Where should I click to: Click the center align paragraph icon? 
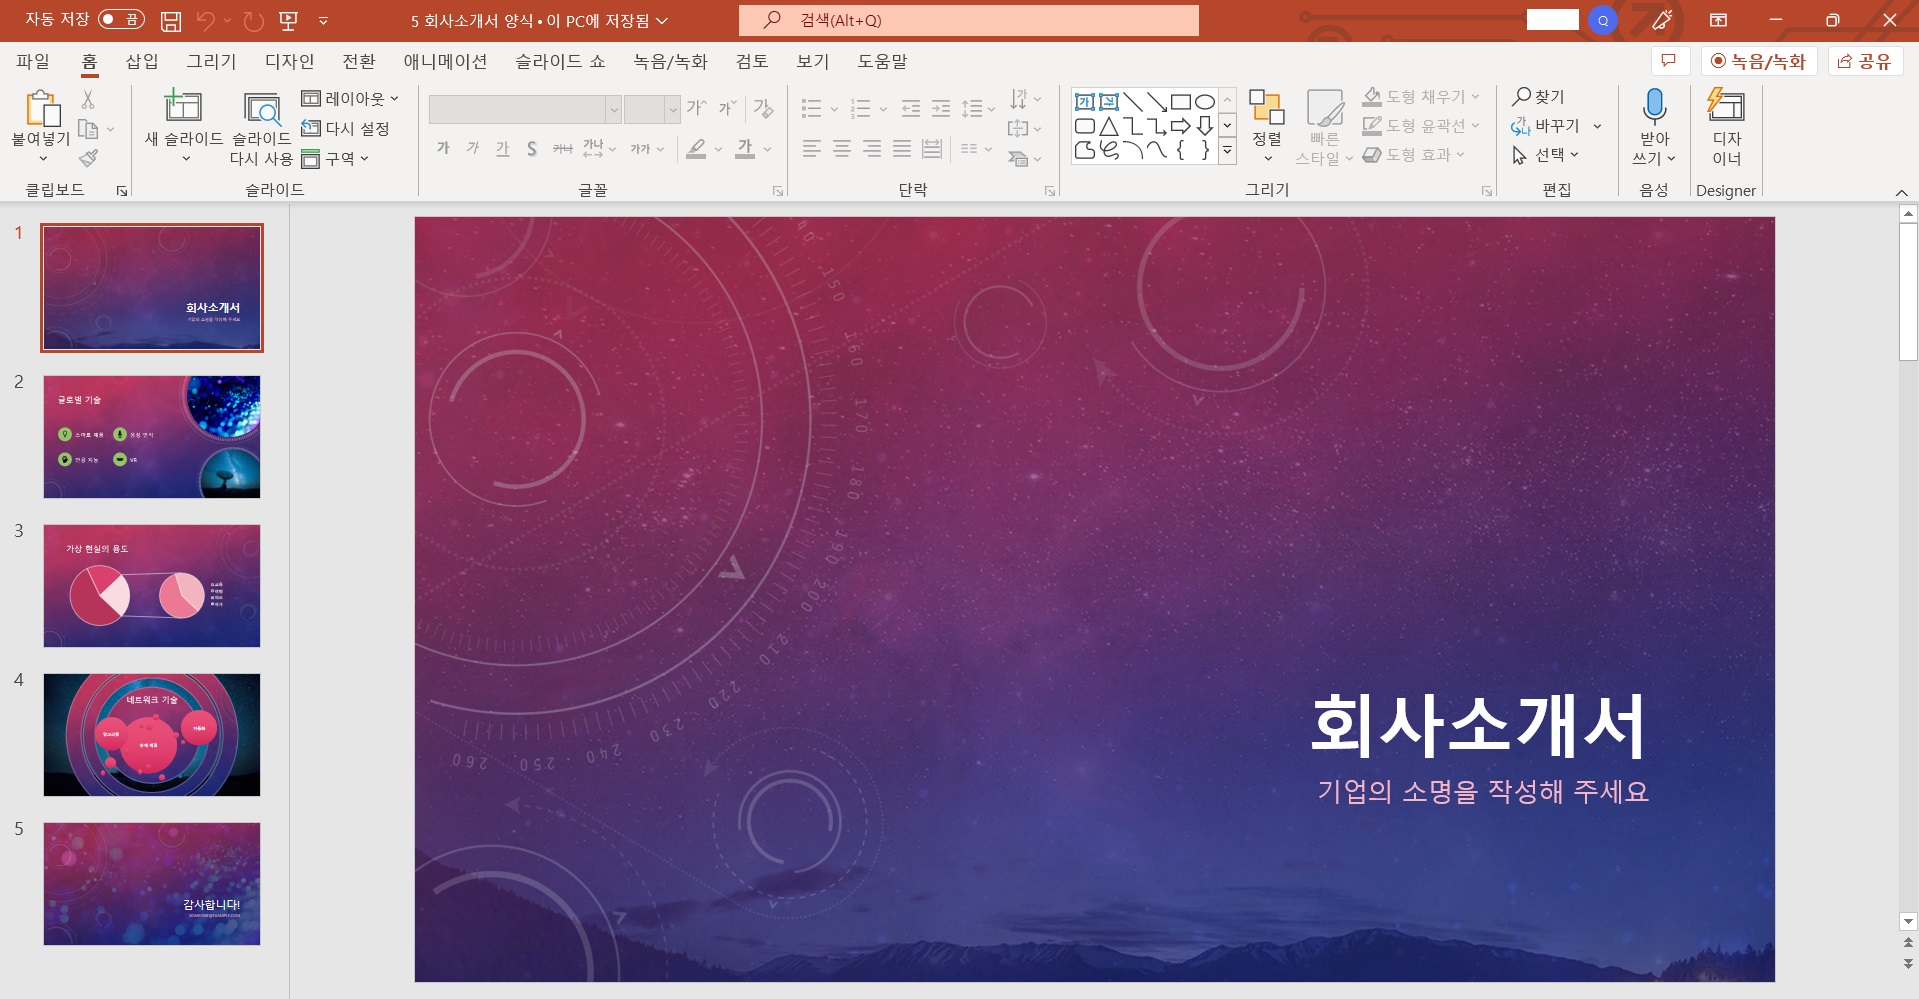(x=842, y=149)
